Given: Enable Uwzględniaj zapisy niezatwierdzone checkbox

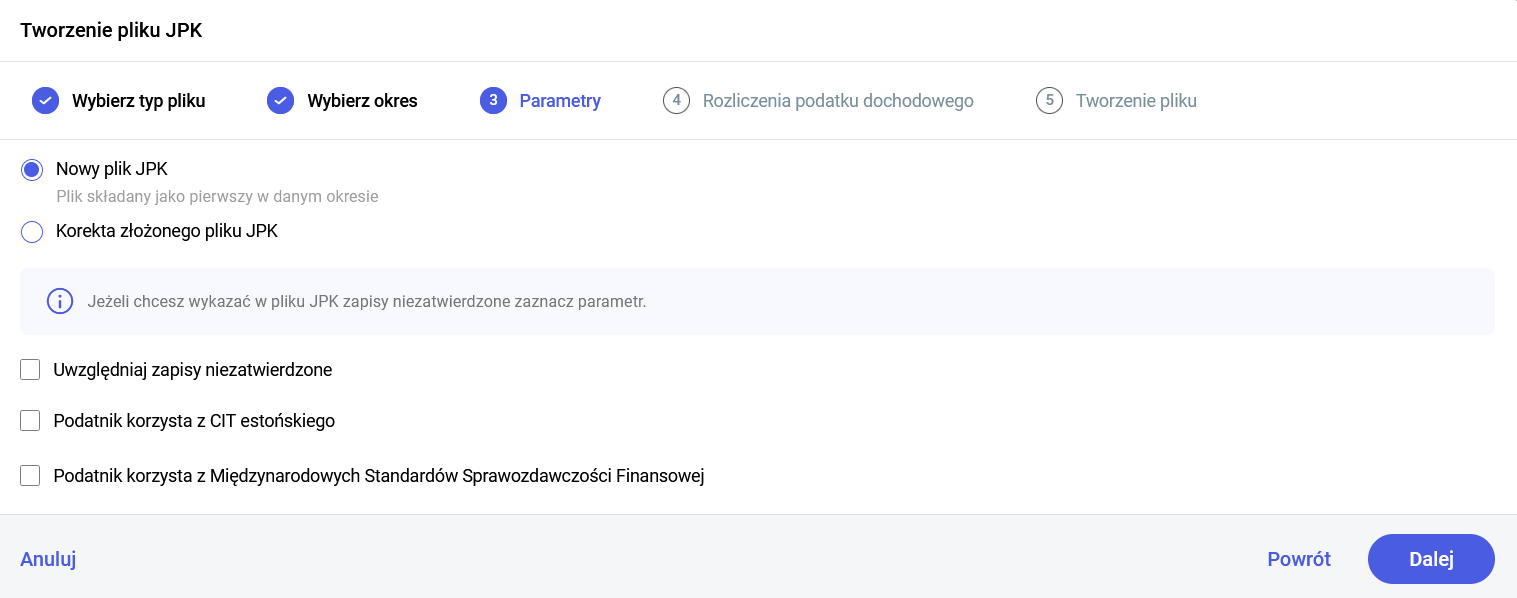Looking at the screenshot, I should 30,370.
